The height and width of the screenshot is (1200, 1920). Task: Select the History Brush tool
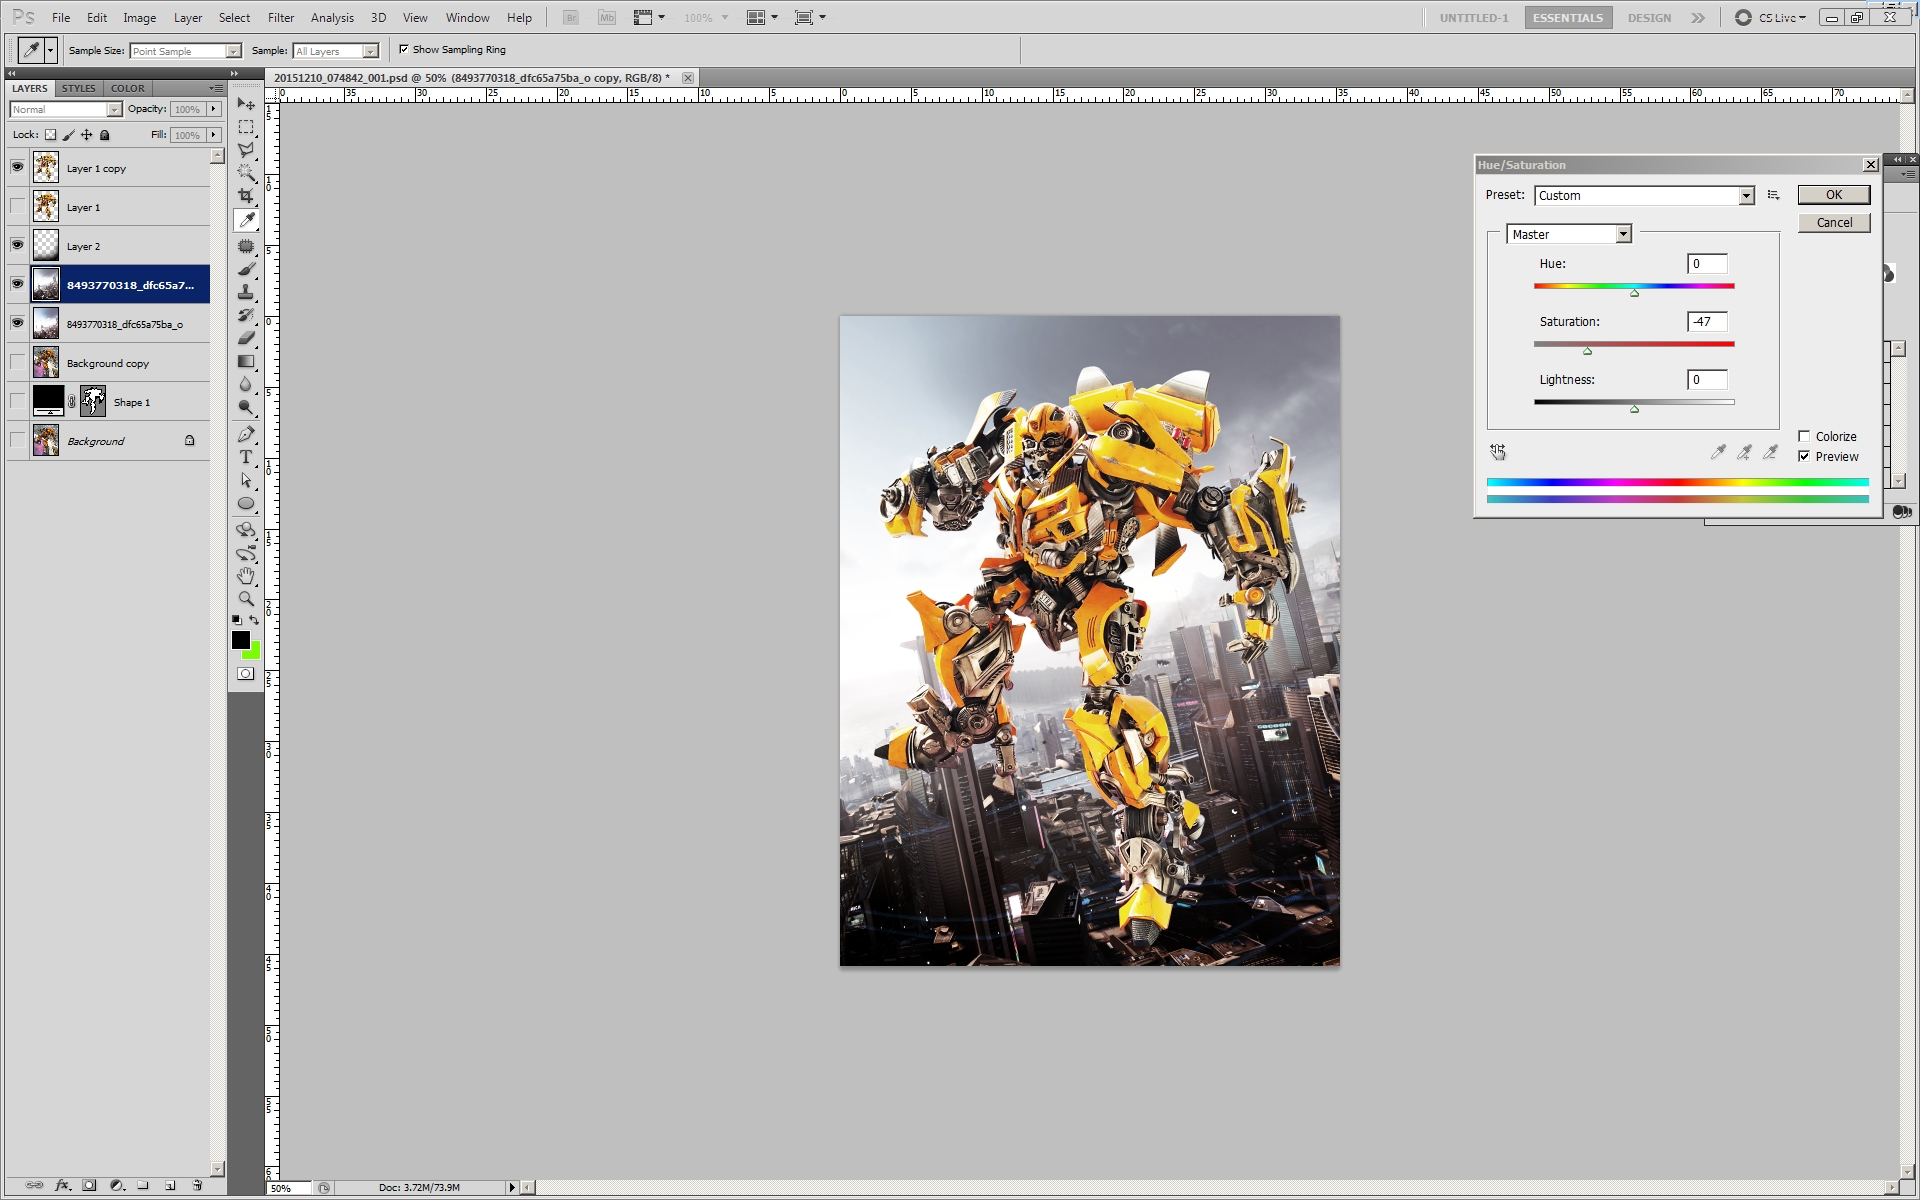(x=246, y=315)
